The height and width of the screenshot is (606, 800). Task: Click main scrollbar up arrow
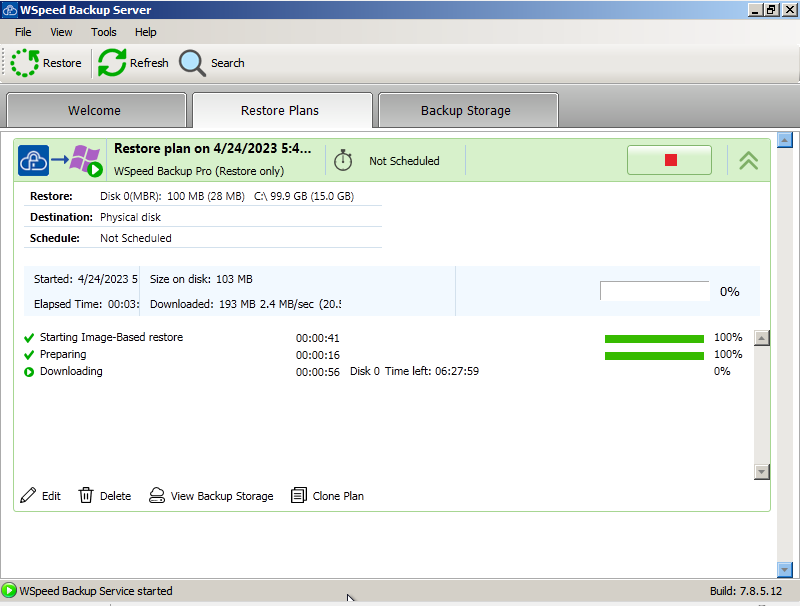(785, 140)
